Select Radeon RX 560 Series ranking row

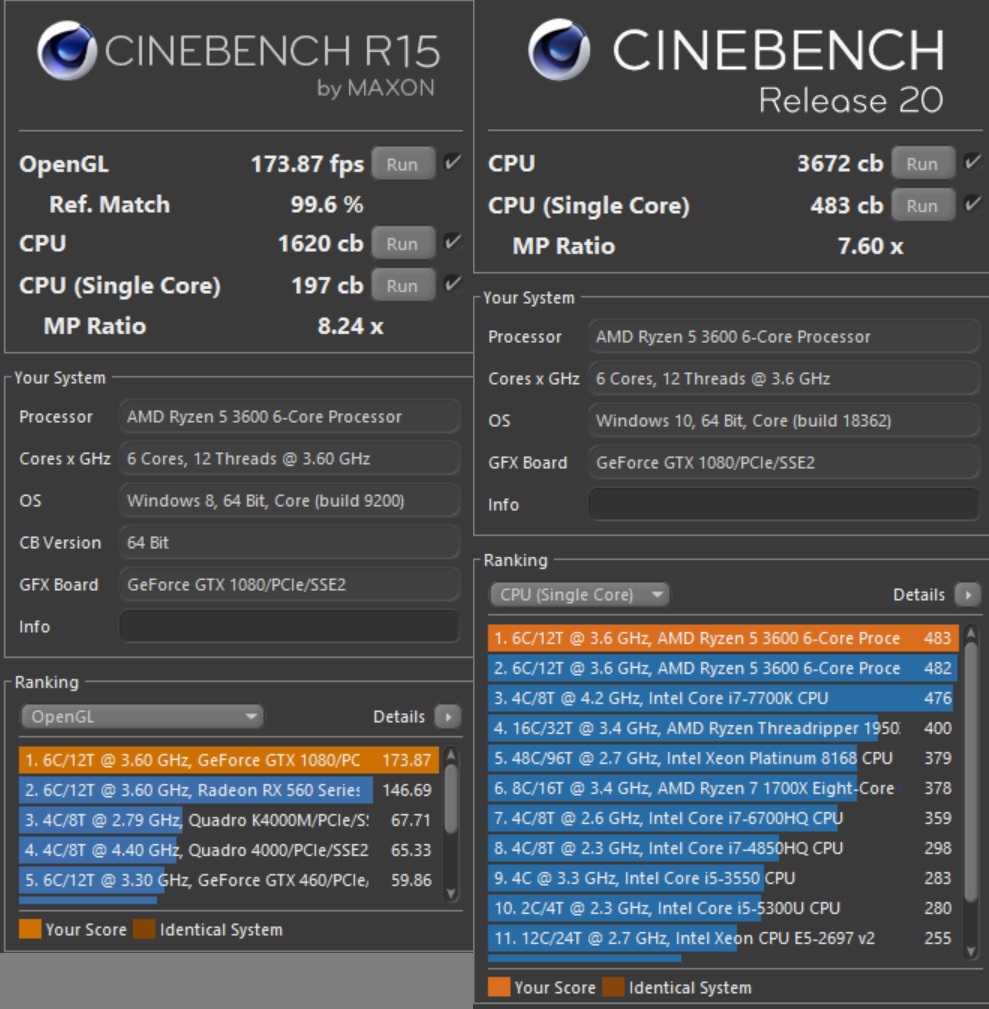[x=229, y=790]
